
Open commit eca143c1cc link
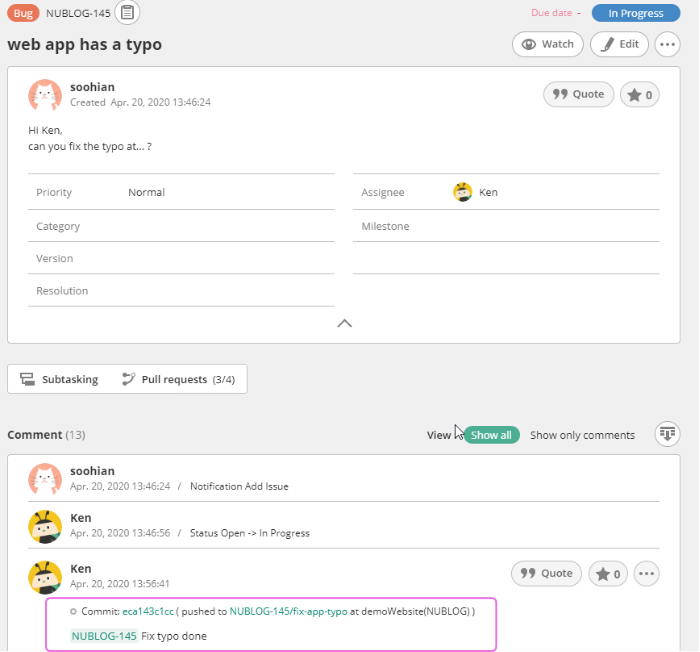tap(148, 610)
